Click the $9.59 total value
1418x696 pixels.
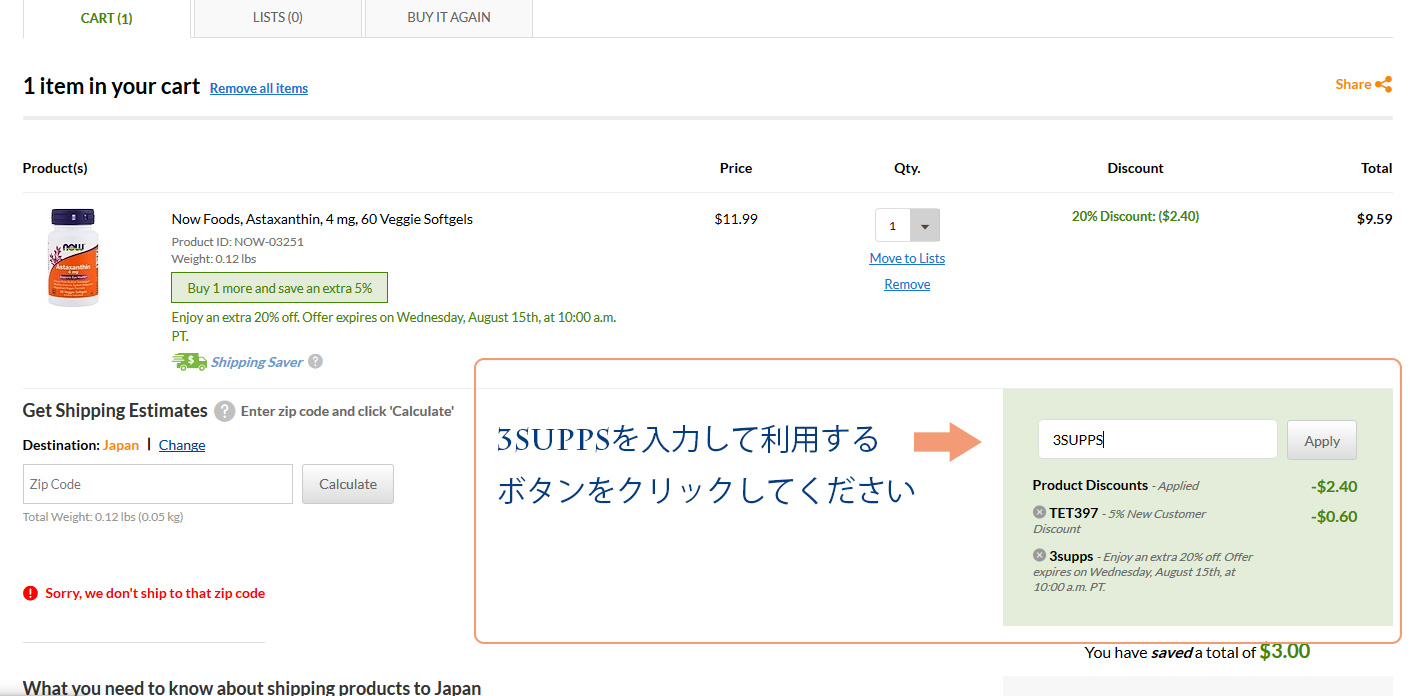pos(1375,219)
